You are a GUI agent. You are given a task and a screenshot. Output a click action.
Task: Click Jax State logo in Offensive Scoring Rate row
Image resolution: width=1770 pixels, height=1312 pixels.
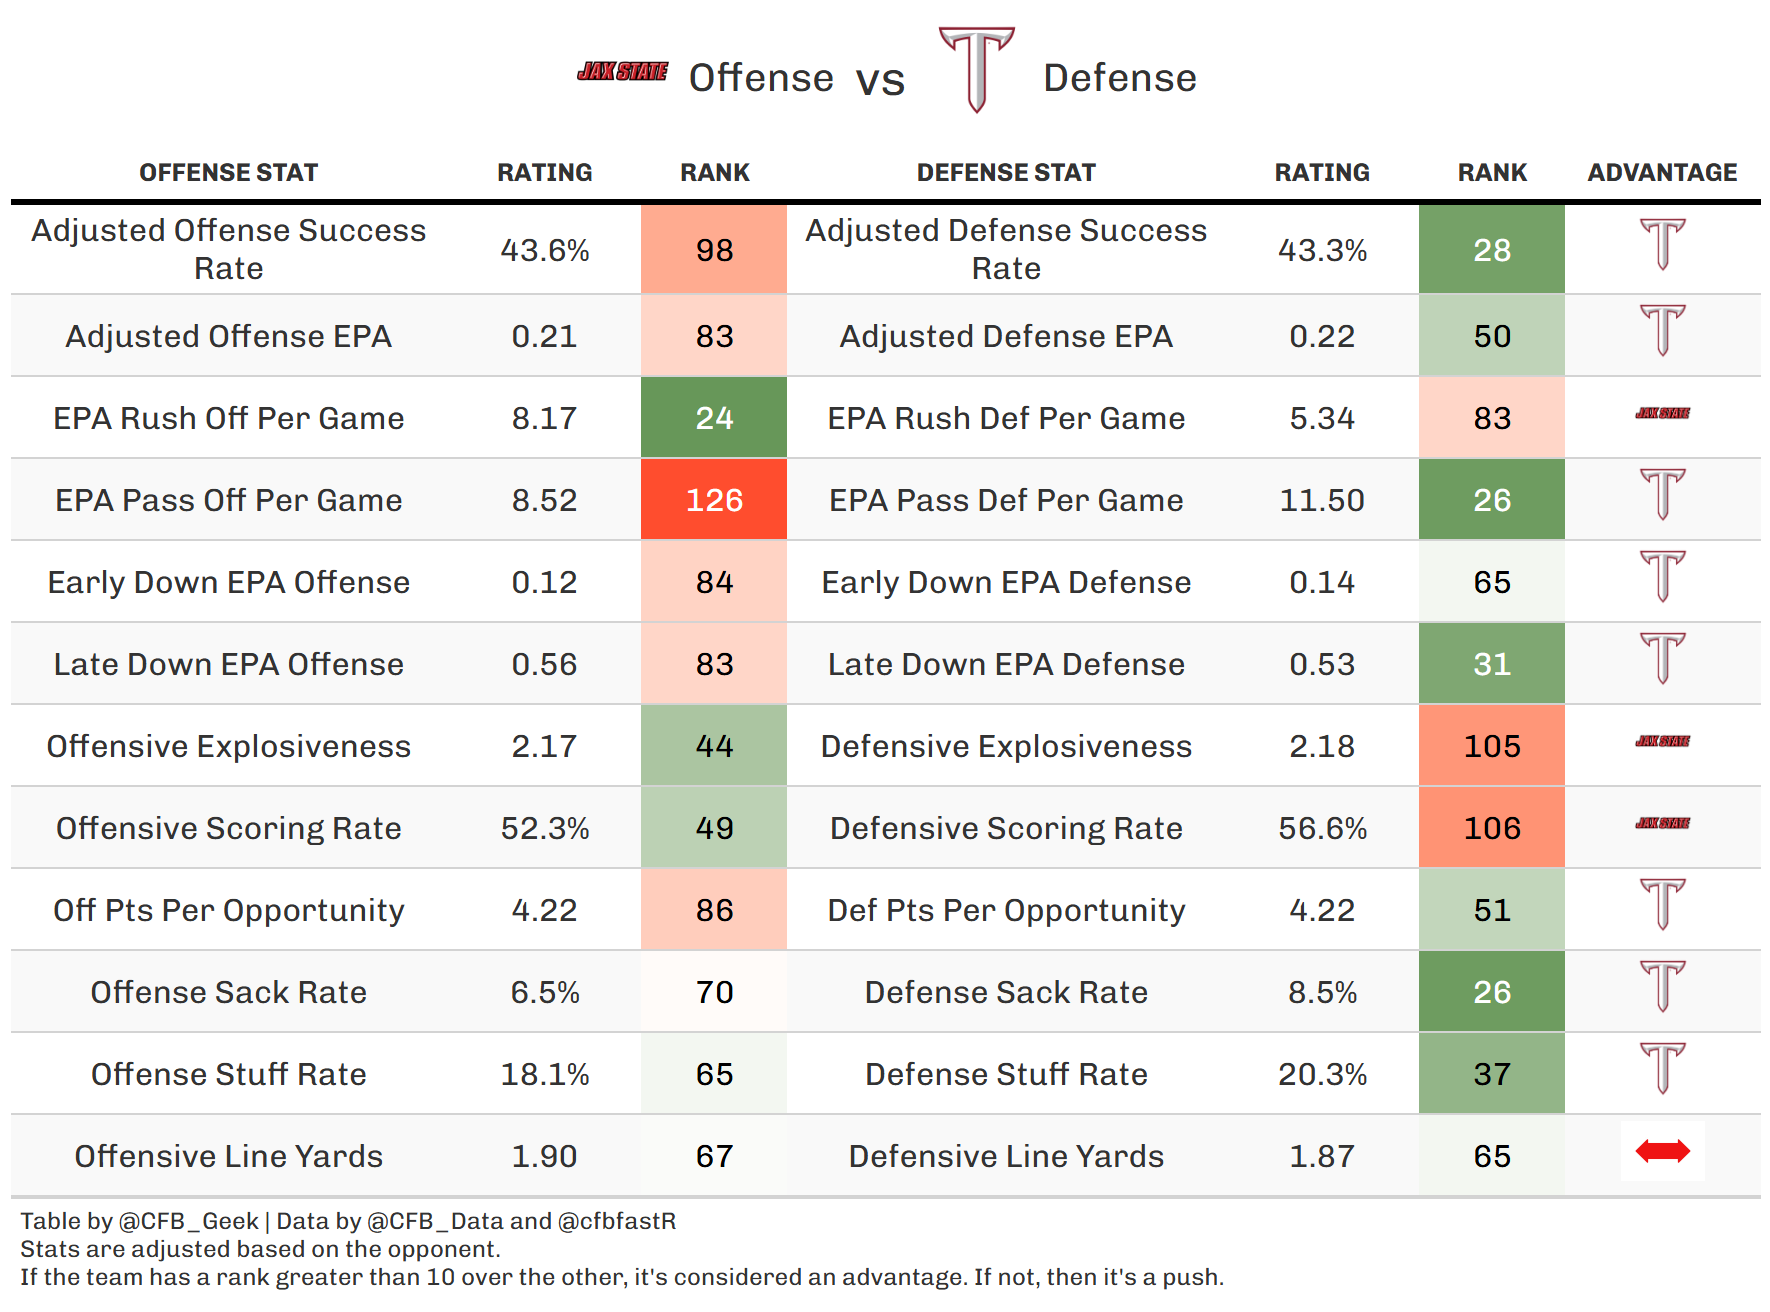pyautogui.click(x=1662, y=823)
